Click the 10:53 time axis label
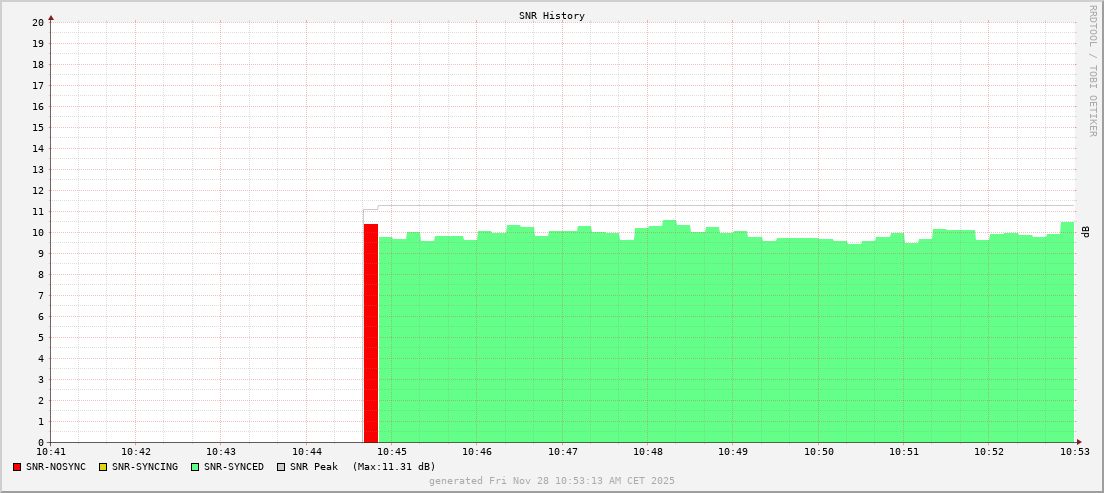1104x493 pixels. pos(1074,452)
